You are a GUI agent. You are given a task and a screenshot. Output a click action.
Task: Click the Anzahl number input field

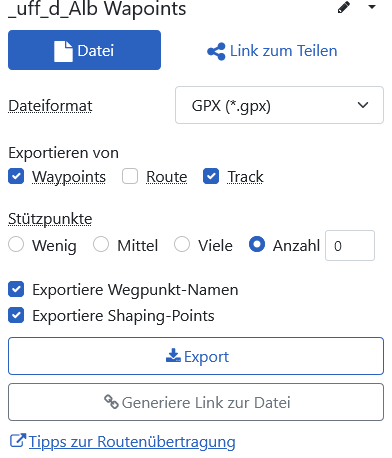coord(350,246)
